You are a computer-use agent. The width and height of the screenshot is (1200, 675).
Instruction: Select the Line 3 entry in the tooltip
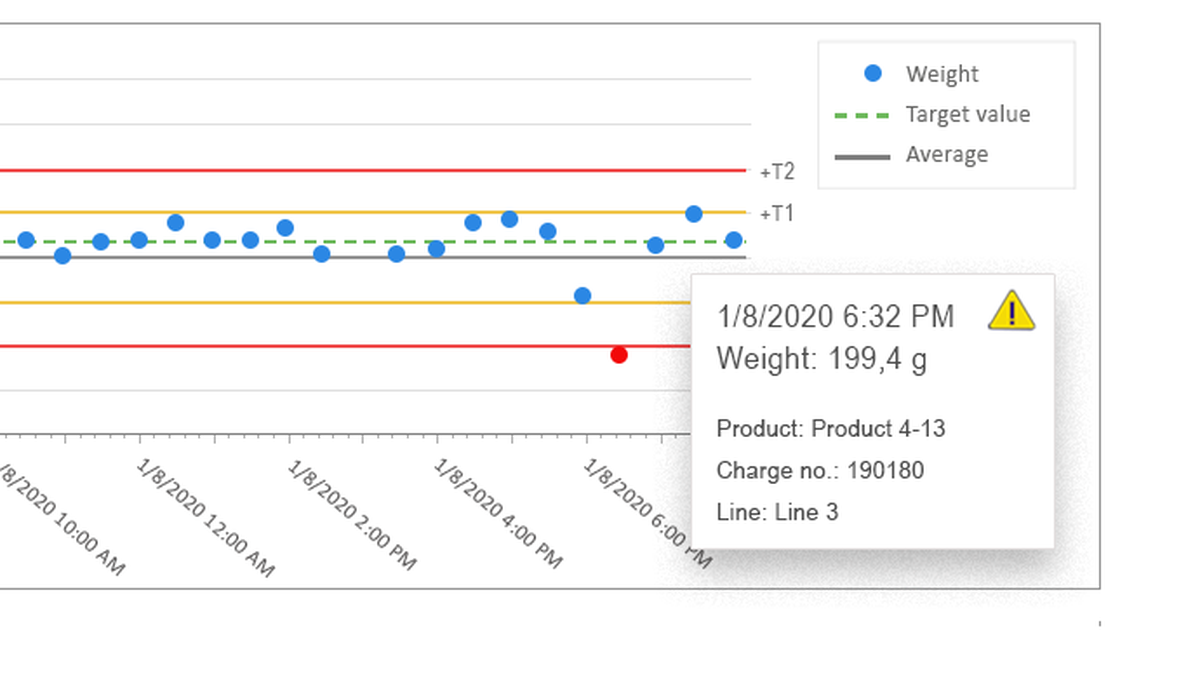[780, 512]
